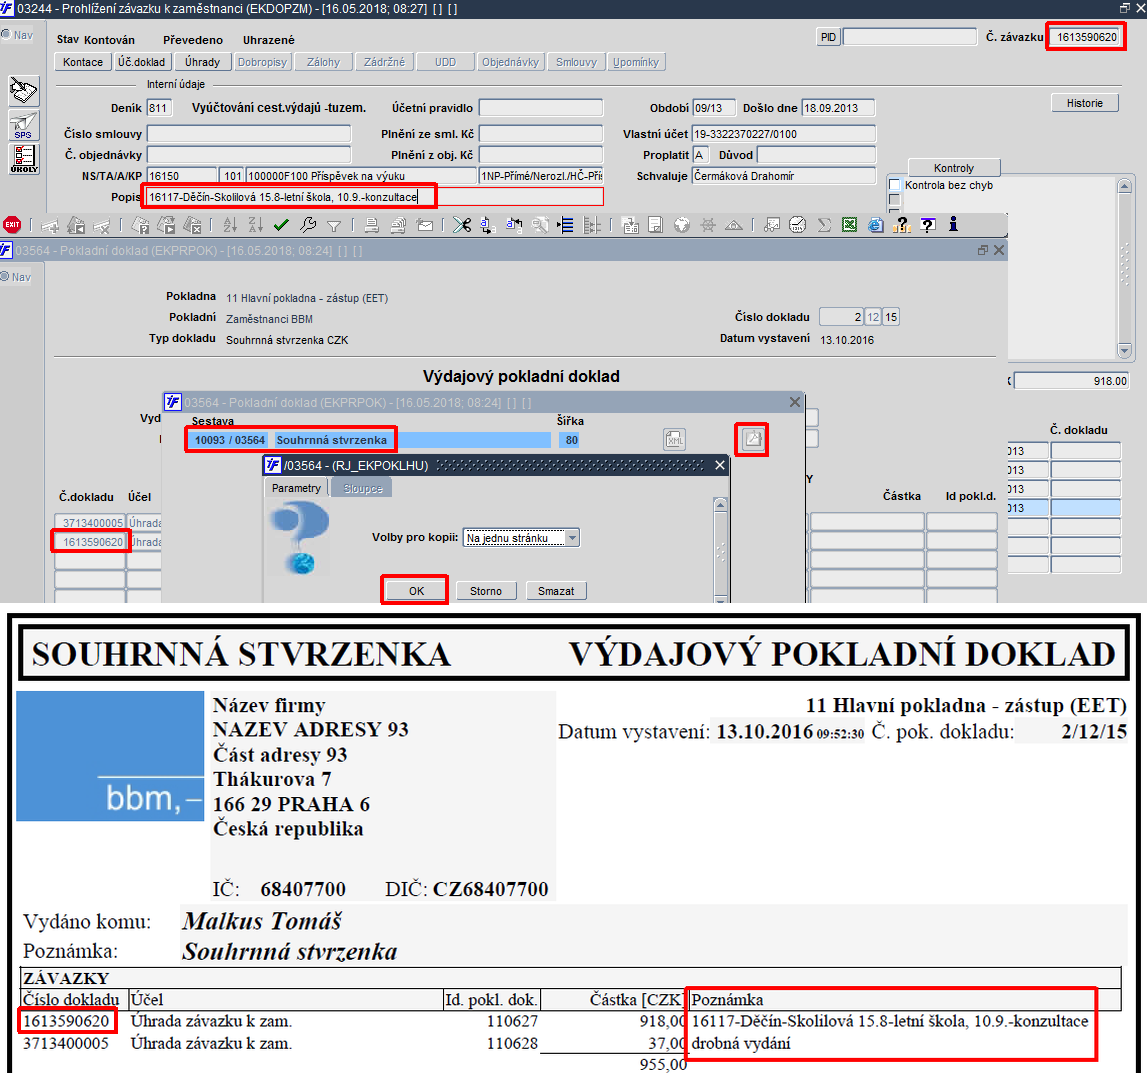Screen dimensions: 1147x1073
Task: Click the Došlo dne field 18.09.2013
Action: pos(838,108)
